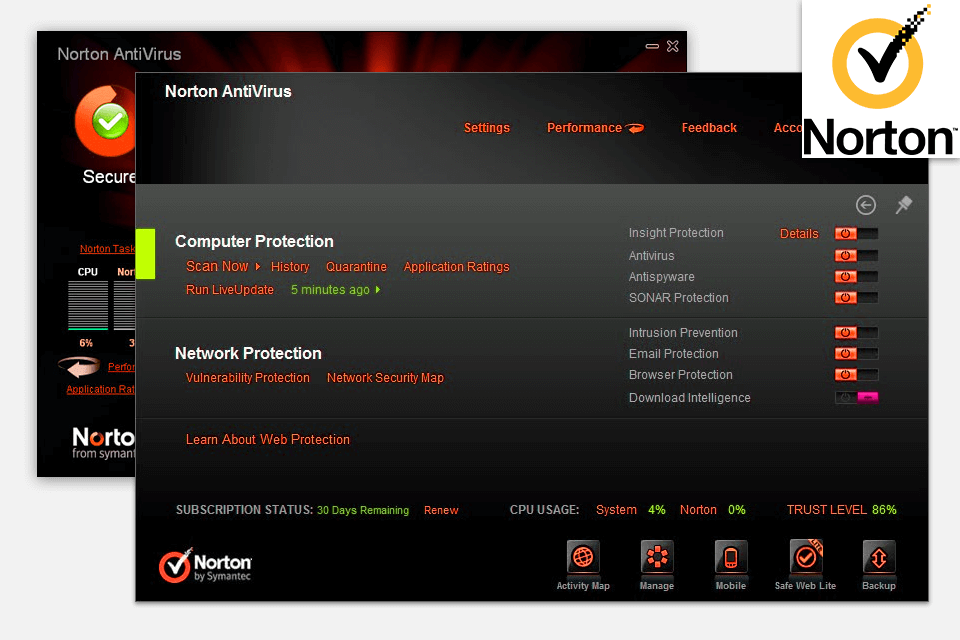The width and height of the screenshot is (960, 640).
Task: Open the Quarantine link
Action: click(356, 267)
